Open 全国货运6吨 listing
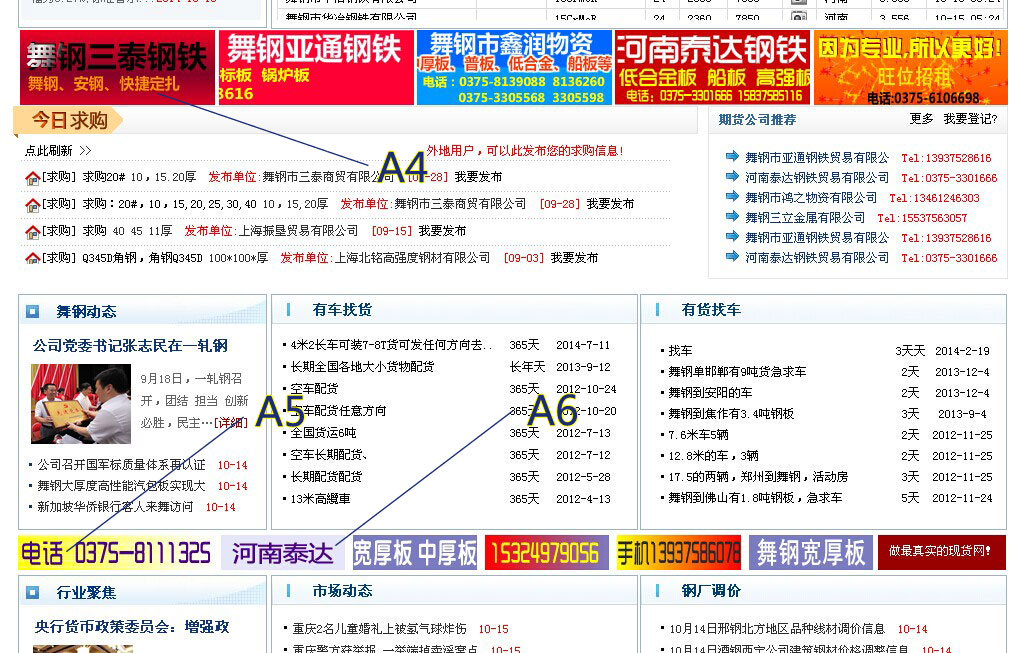Image resolution: width=1024 pixels, height=653 pixels. pyautogui.click(x=323, y=433)
